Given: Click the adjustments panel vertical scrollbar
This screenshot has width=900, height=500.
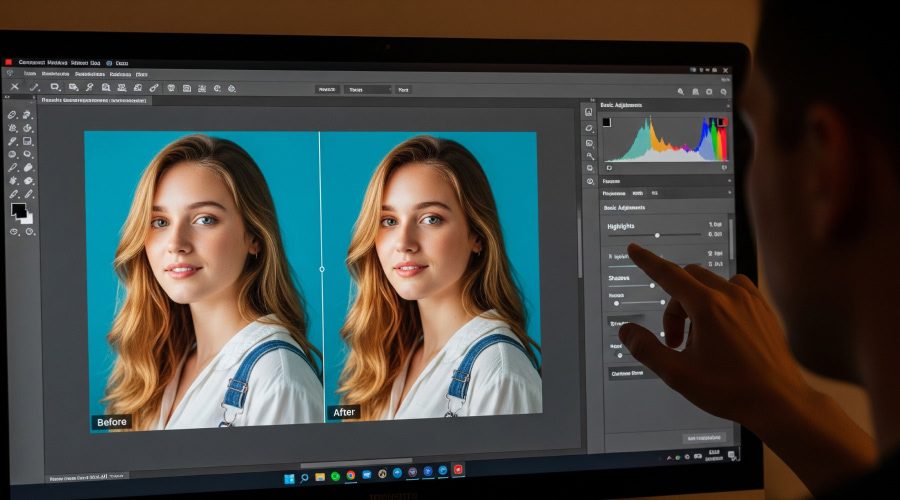Looking at the screenshot, I should [x=731, y=237].
